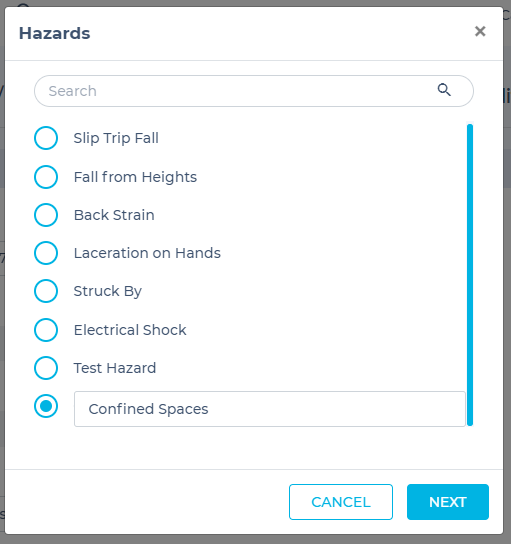
Task: Click the blue vertical list scrollbar
Action: click(x=470, y=275)
